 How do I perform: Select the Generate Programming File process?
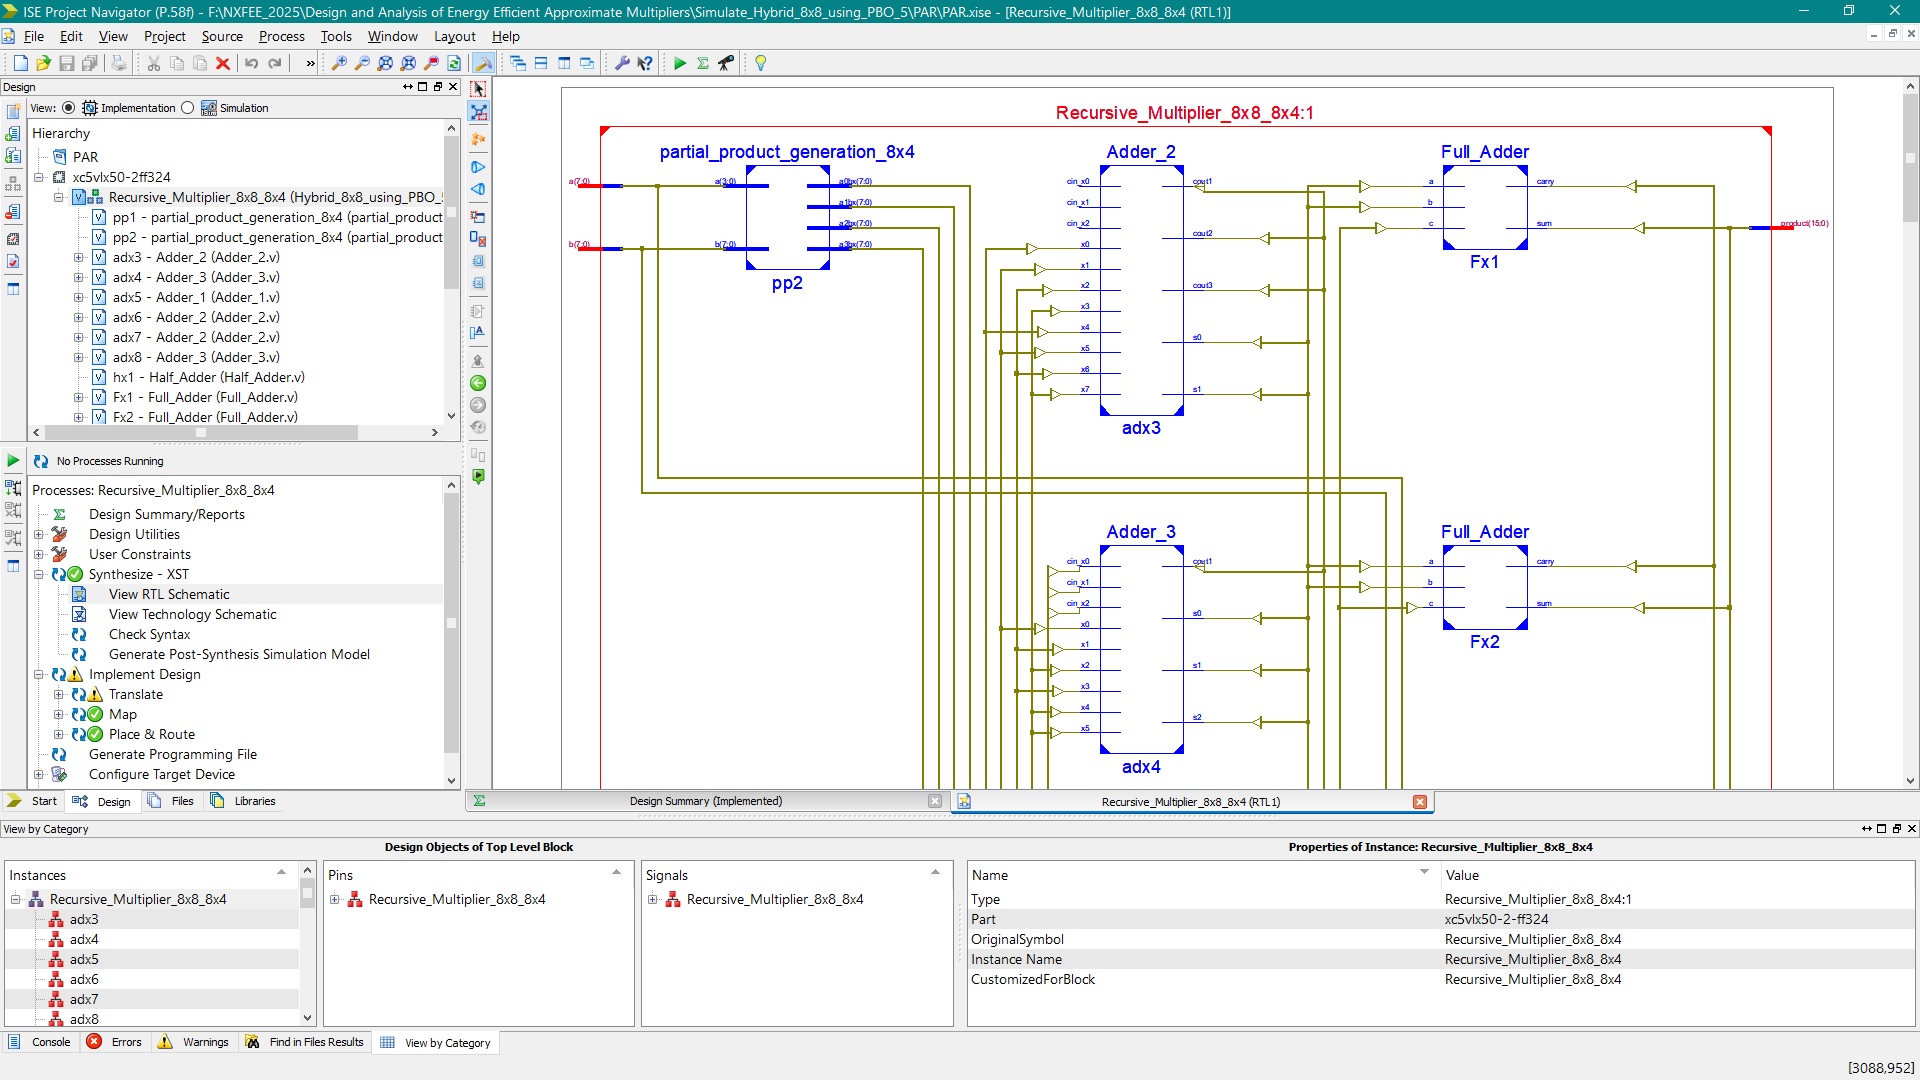pos(172,754)
